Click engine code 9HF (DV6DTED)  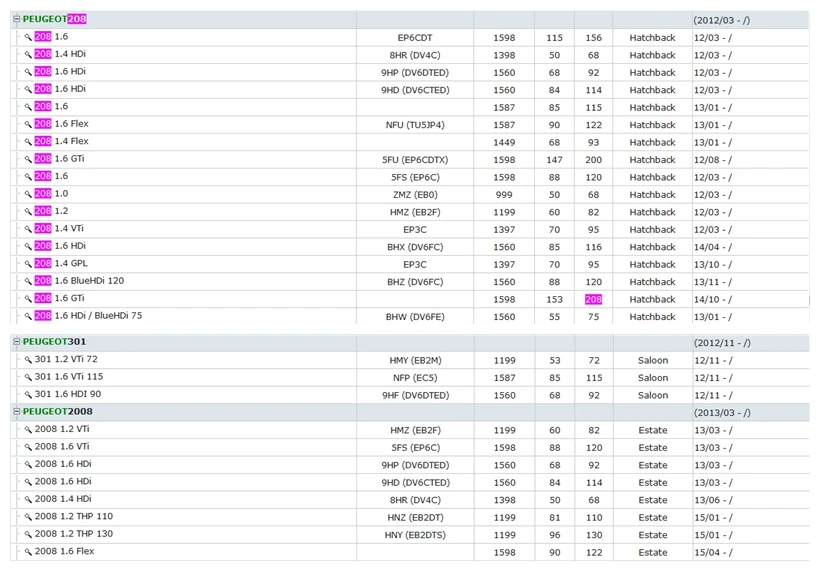click(415, 395)
